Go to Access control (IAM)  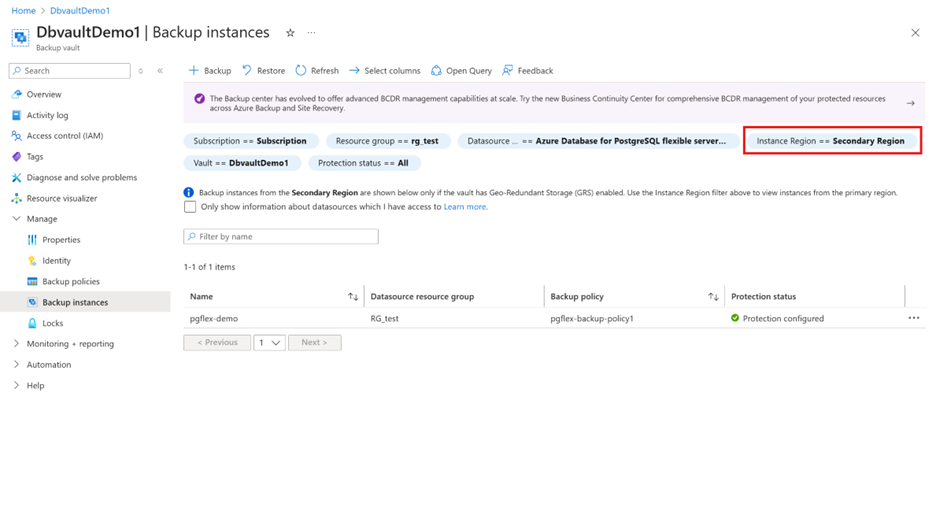[64, 136]
